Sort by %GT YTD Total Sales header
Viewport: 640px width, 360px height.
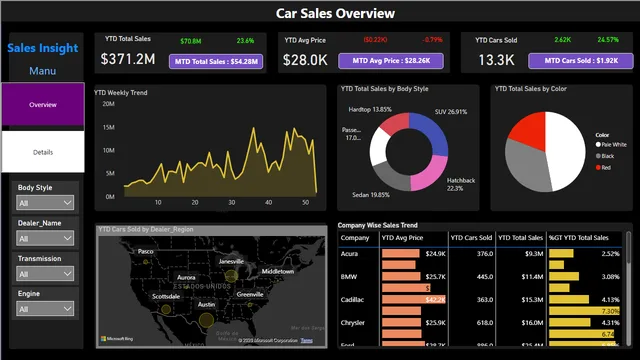pyautogui.click(x=578, y=238)
